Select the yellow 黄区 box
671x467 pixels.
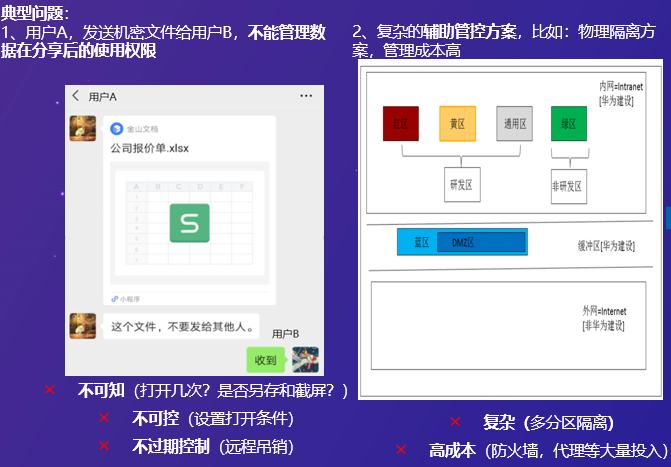(x=457, y=124)
